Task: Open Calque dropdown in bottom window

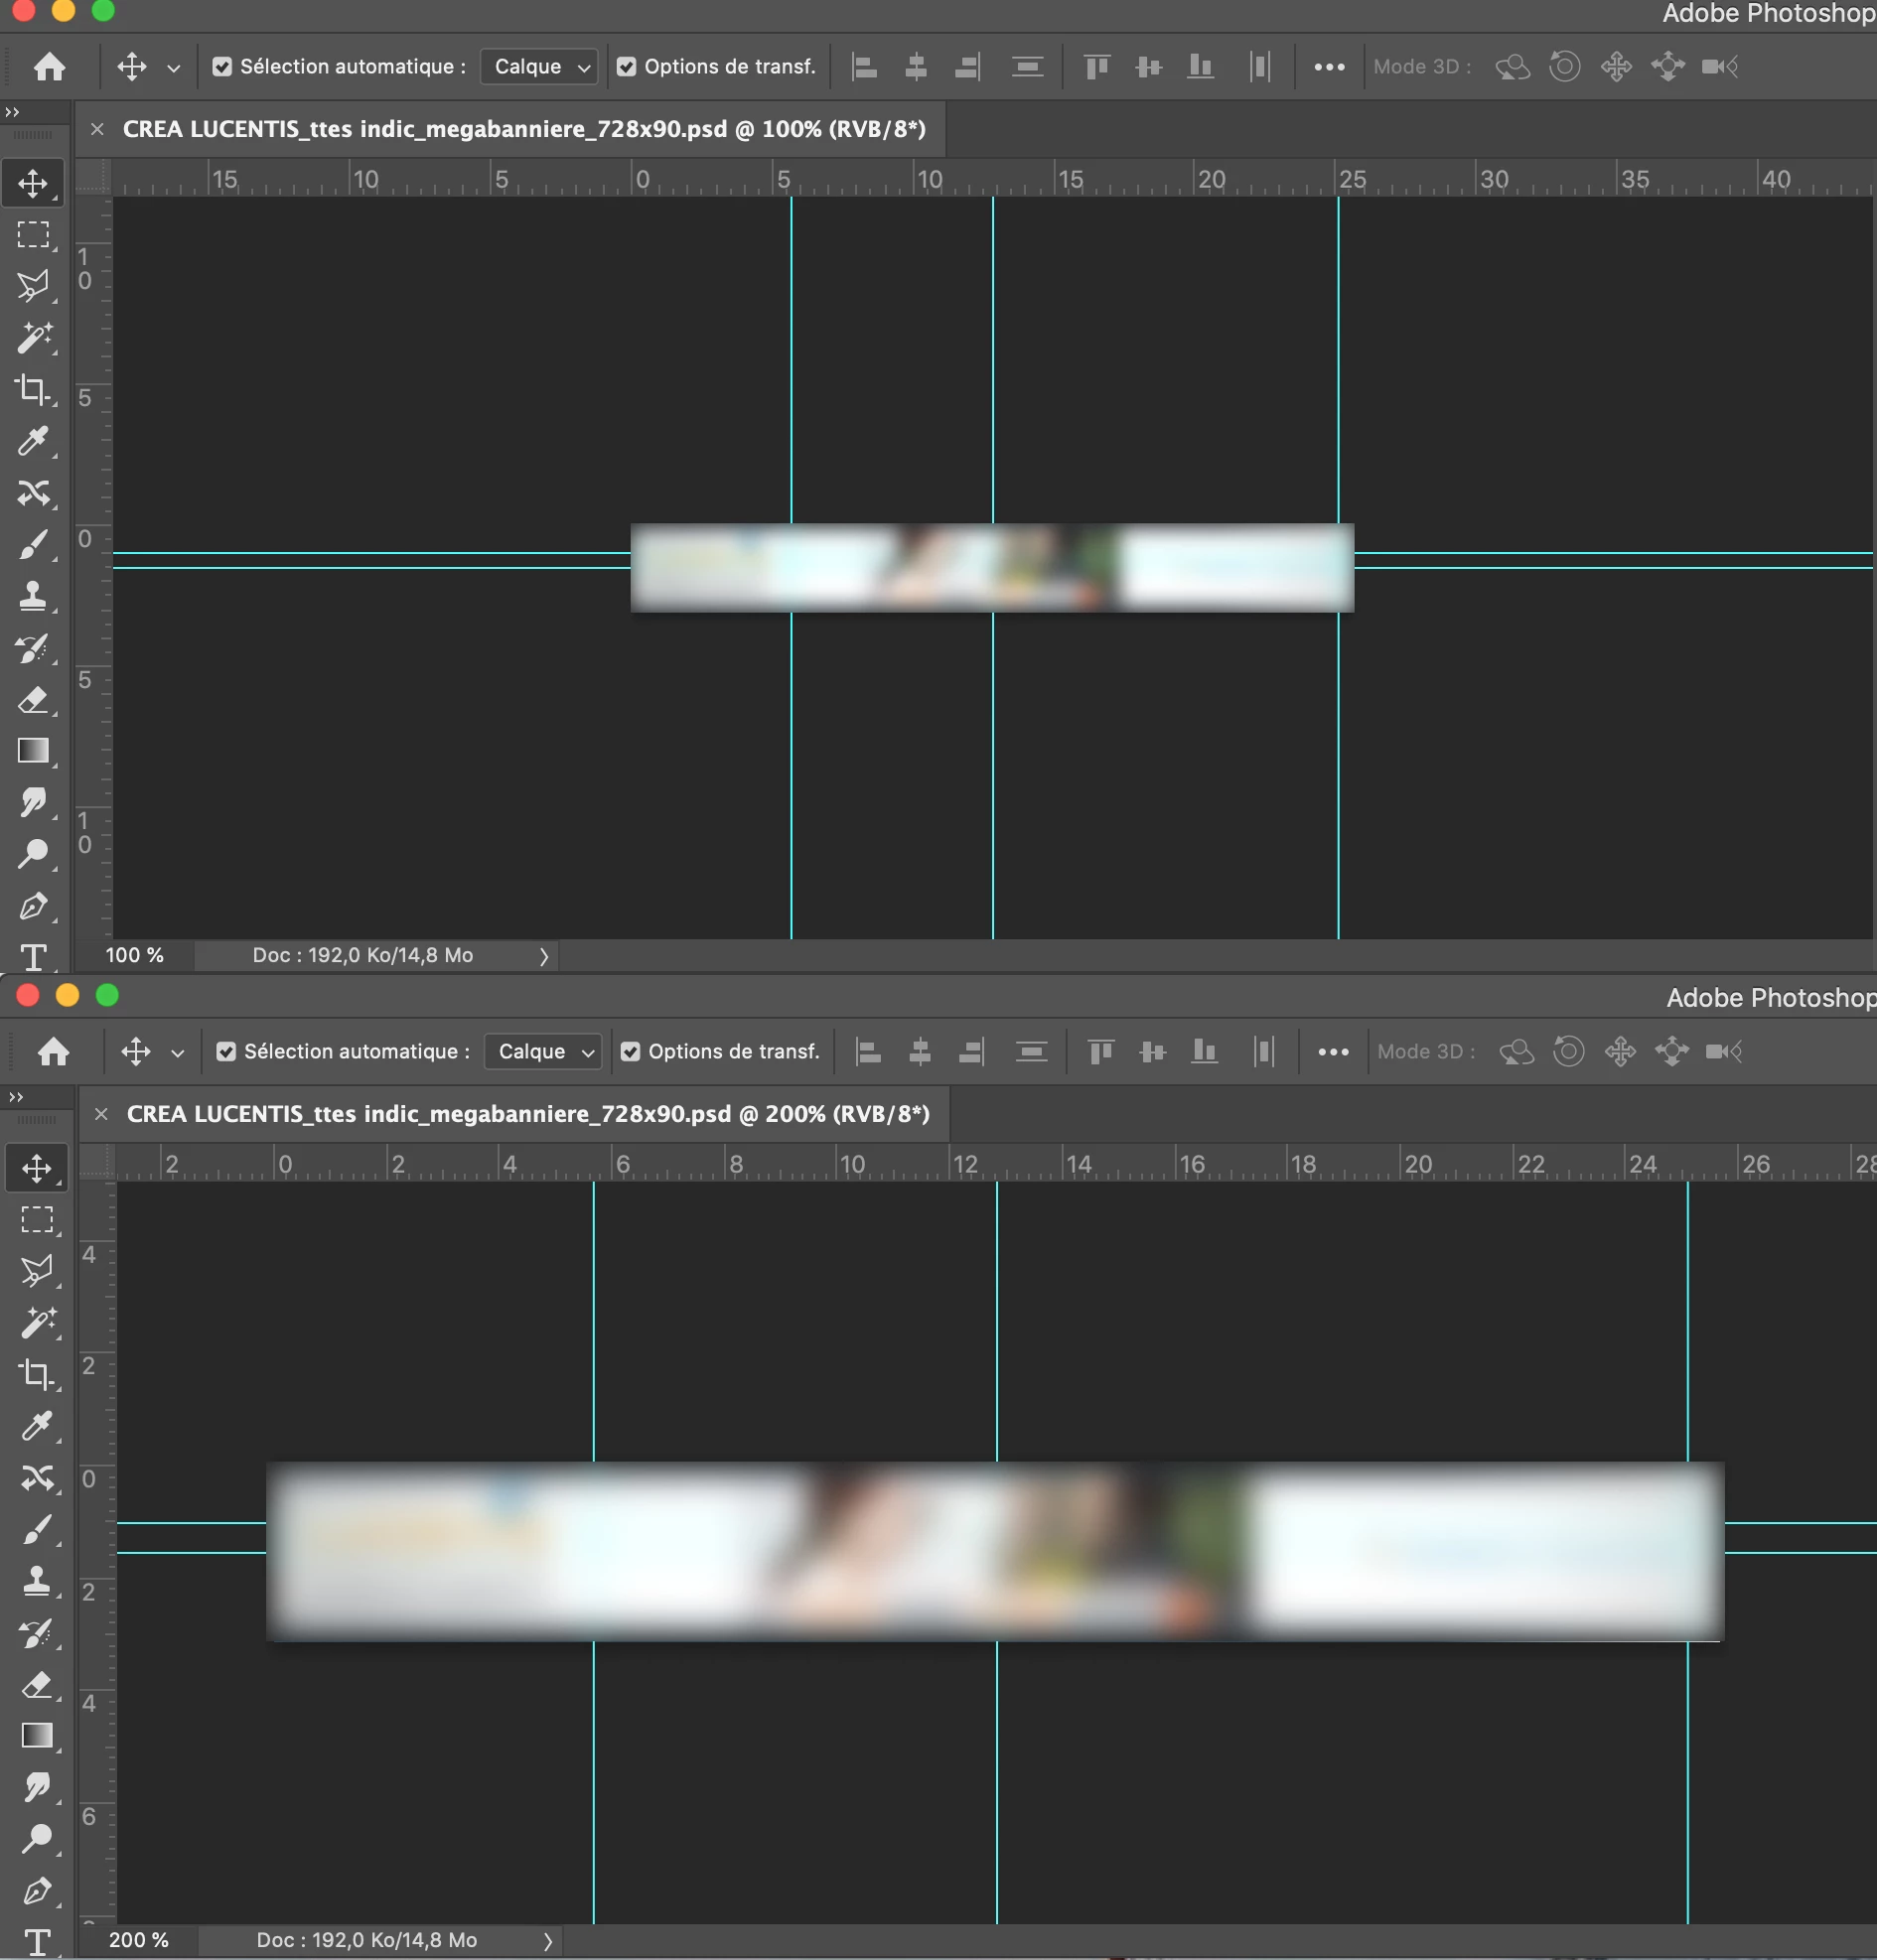Action: pos(543,1052)
